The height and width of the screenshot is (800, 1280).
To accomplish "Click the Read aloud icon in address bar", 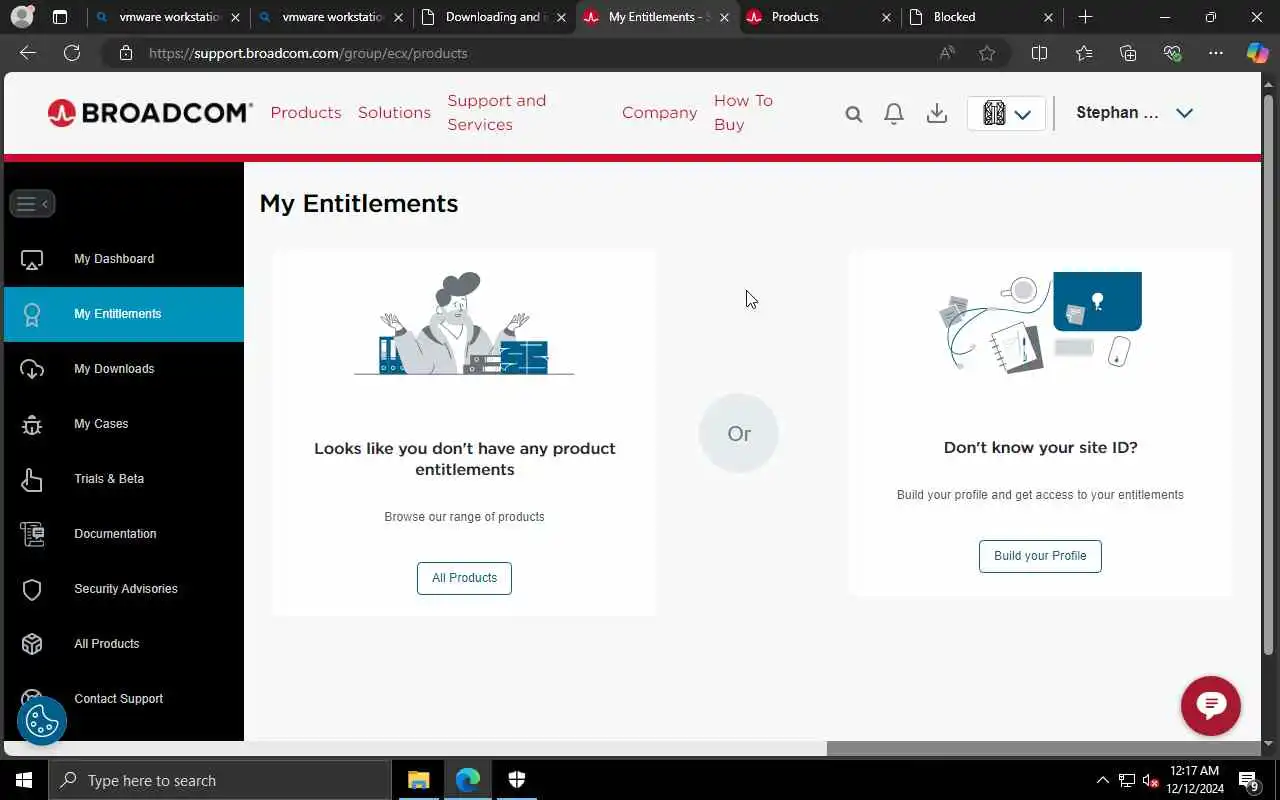I will [x=946, y=53].
